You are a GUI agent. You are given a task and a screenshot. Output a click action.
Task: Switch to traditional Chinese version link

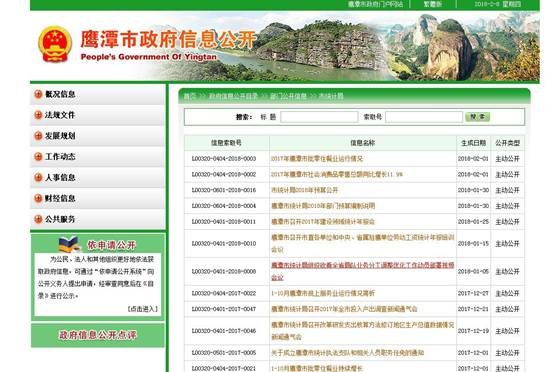point(432,4)
